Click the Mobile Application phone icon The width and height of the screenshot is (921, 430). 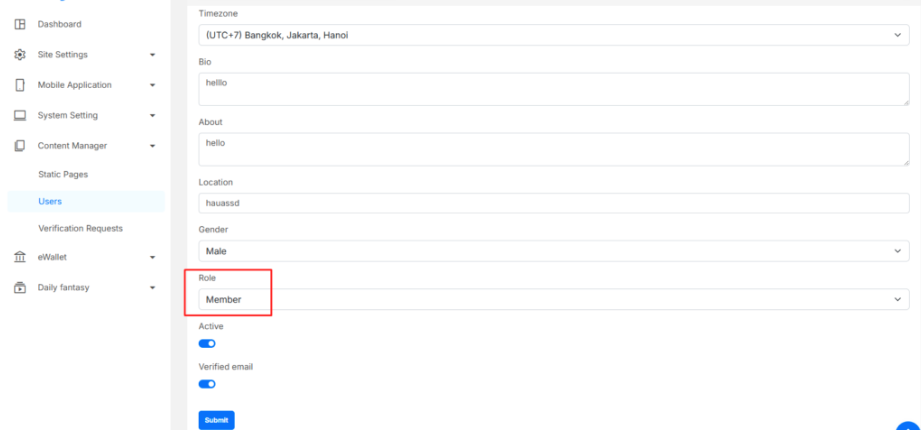19,85
